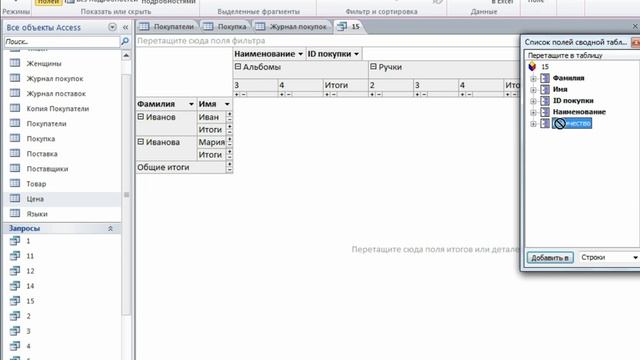
Task: Collapse the Альбомы column group
Action: (x=238, y=67)
